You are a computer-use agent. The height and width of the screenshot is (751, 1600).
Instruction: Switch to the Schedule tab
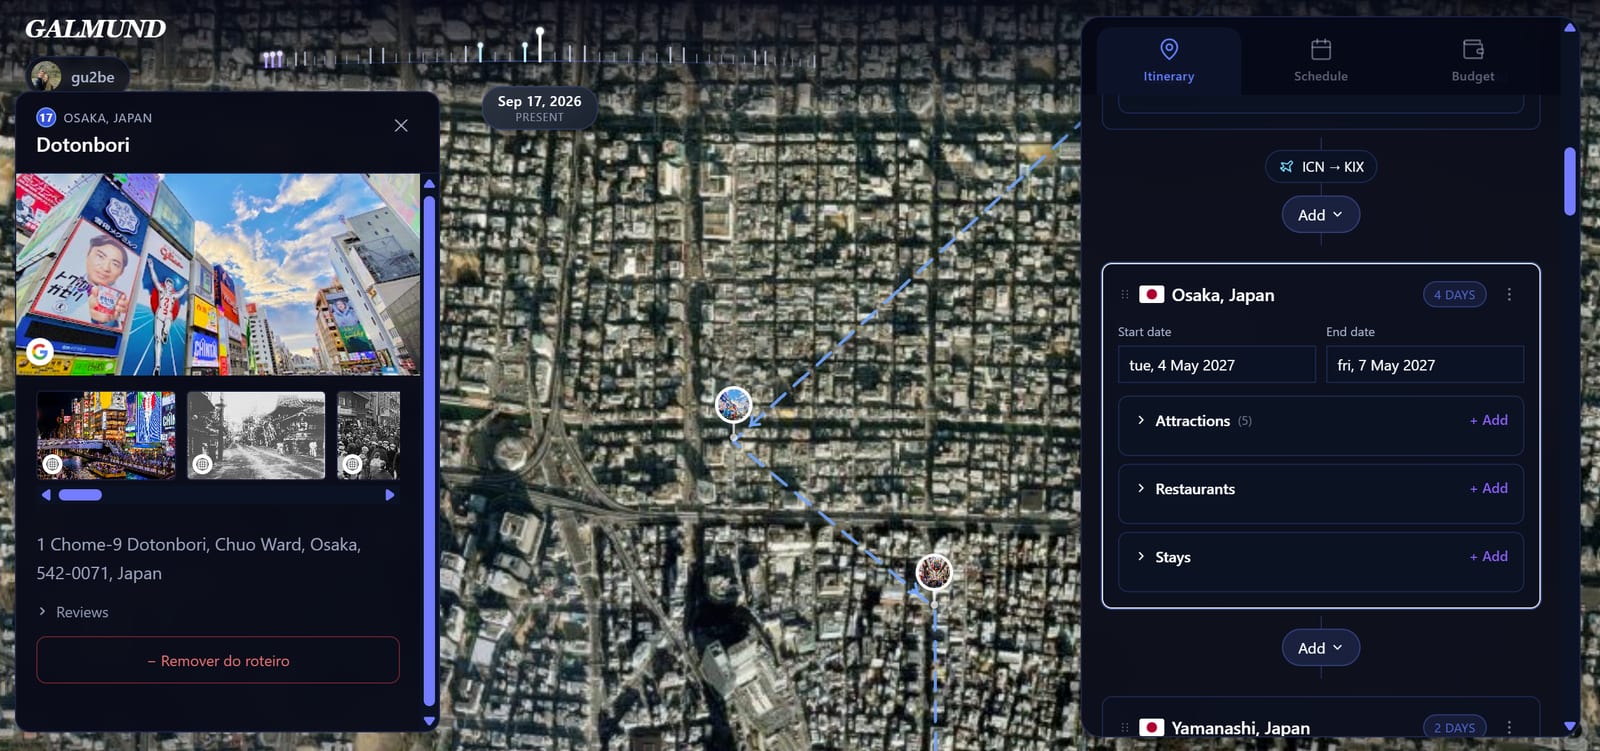(x=1320, y=61)
